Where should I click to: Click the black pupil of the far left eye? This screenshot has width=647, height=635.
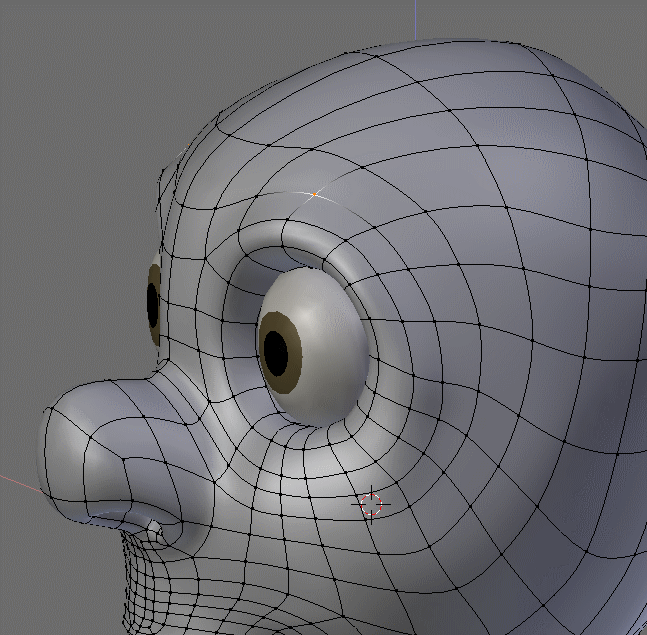click(152, 306)
